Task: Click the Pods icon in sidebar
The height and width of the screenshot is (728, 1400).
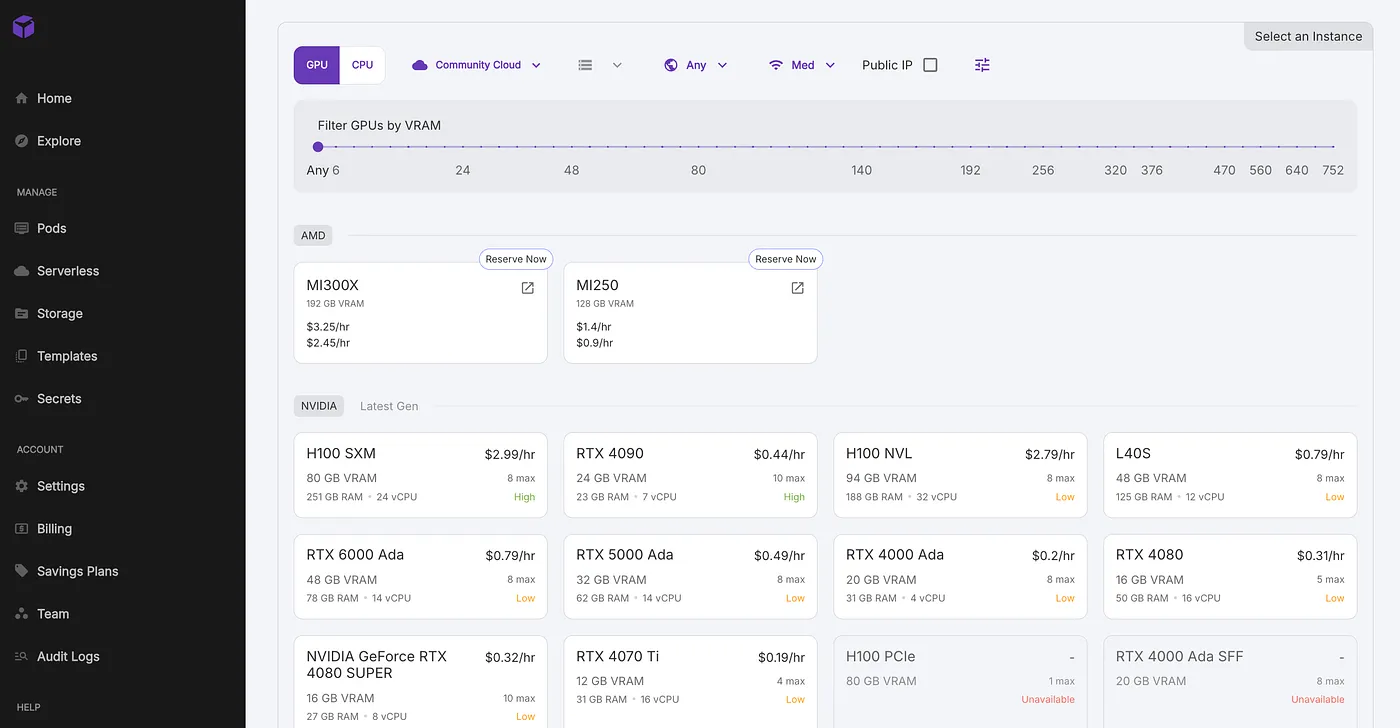Action: 22,228
